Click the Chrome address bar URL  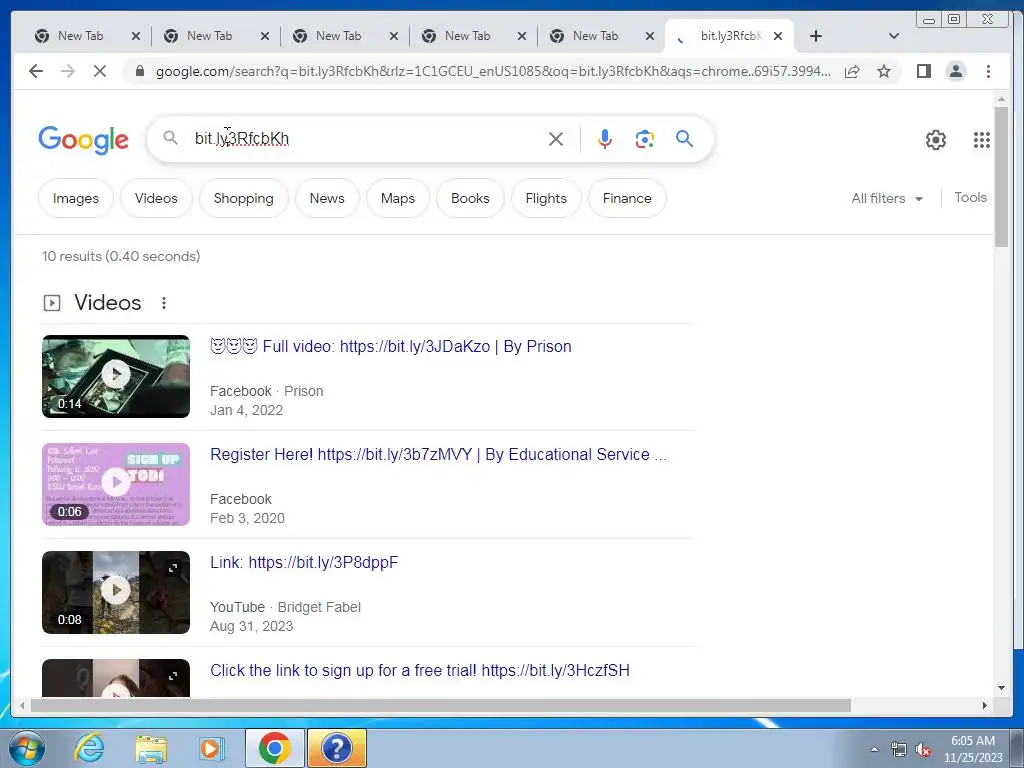(493, 71)
